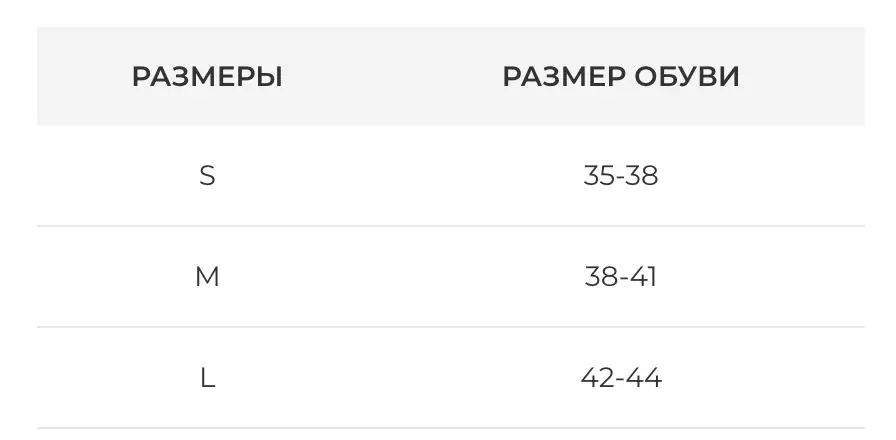Click the divider line below the L row
896x440 pixels.
[x=450, y=428]
